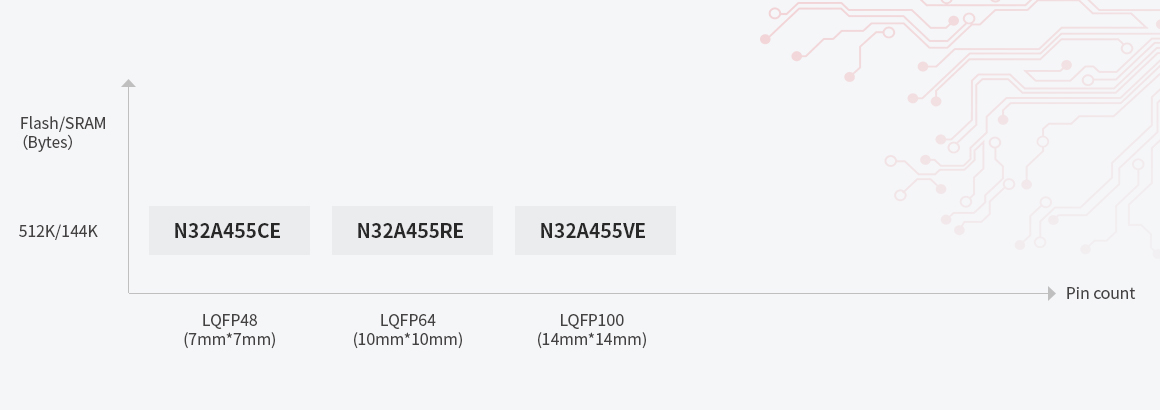
Task: Click the vertical axis arrowhead
Action: tap(129, 83)
